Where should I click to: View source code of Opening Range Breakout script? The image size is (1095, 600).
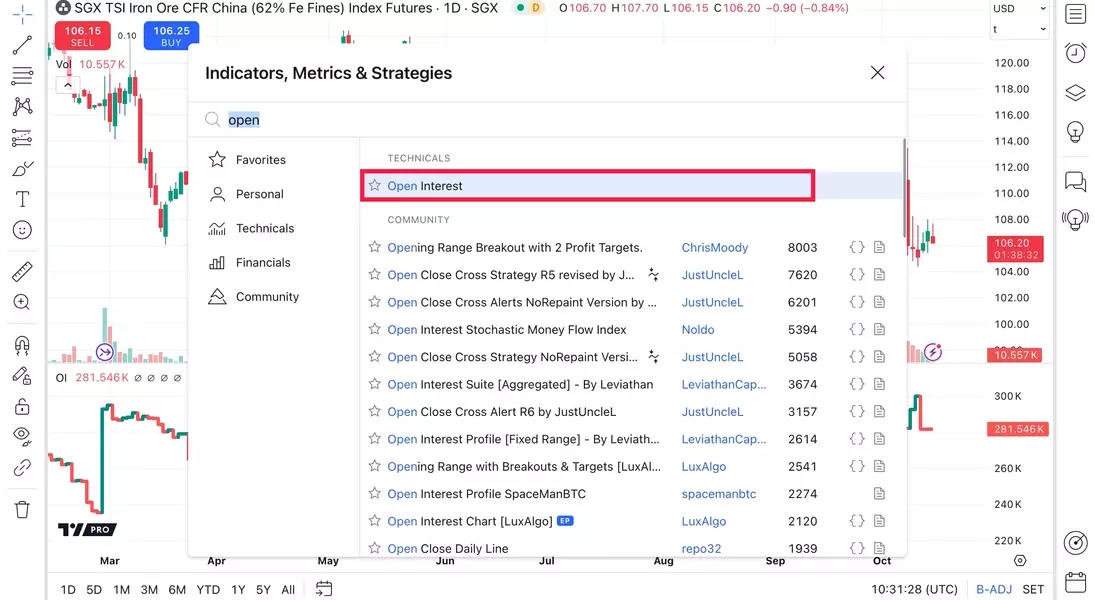tap(857, 247)
